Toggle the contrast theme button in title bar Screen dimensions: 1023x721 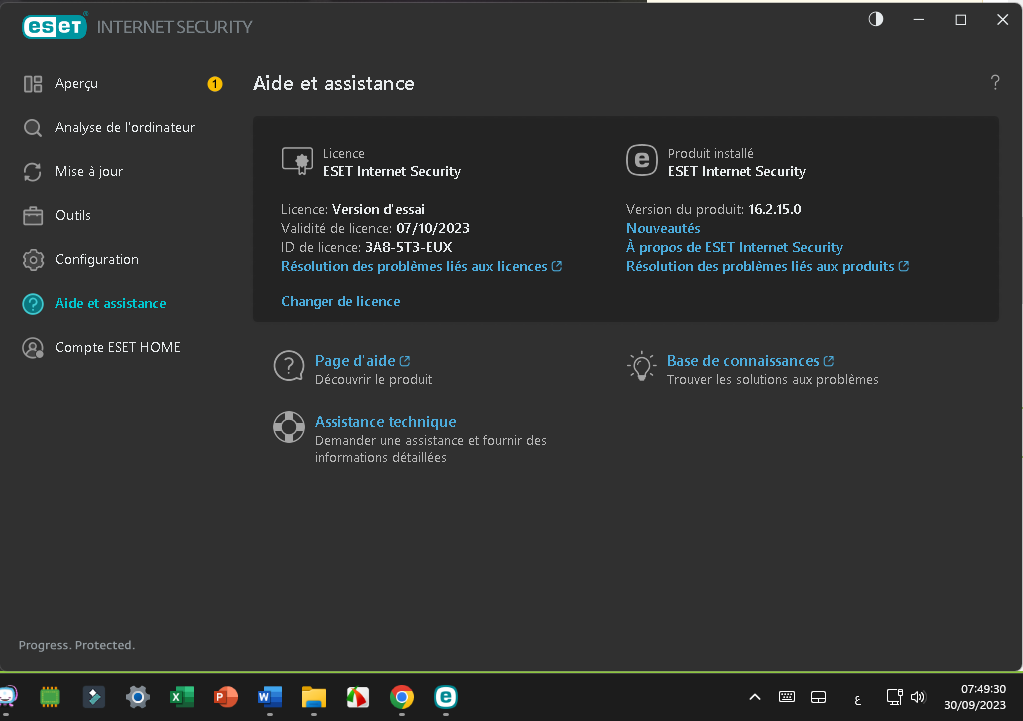(876, 20)
